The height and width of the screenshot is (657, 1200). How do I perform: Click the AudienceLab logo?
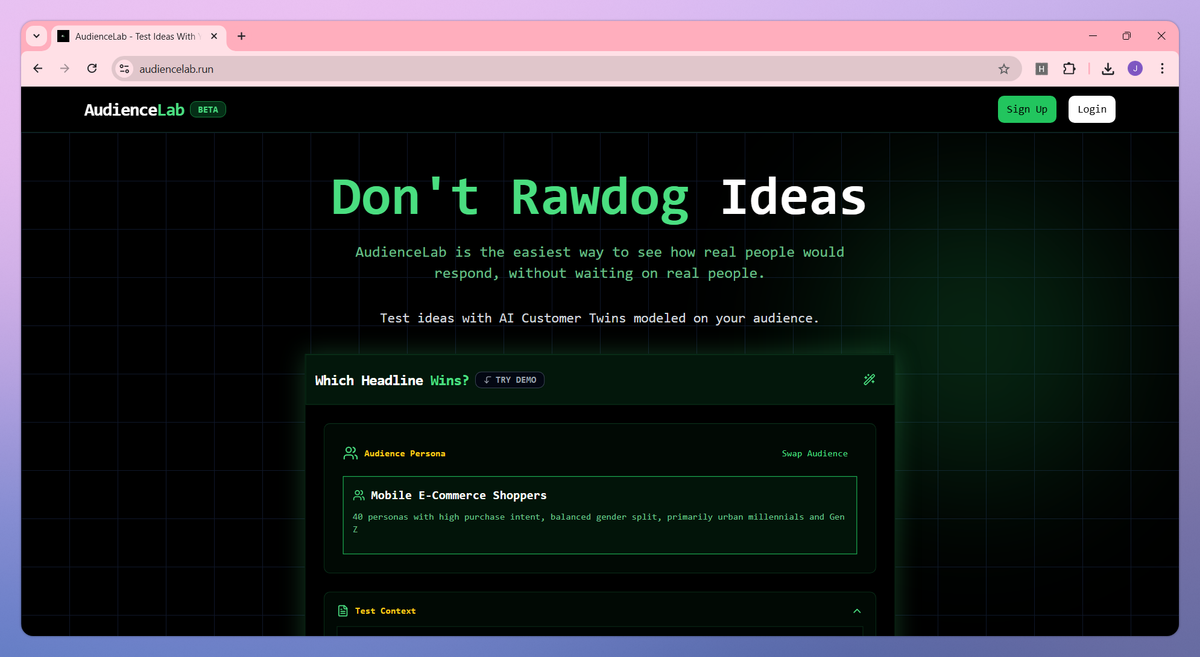[x=134, y=110]
